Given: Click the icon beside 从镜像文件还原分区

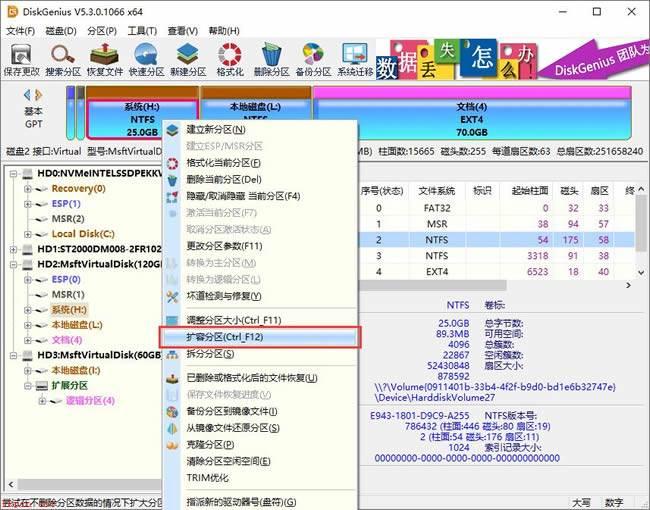Looking at the screenshot, I should (172, 428).
